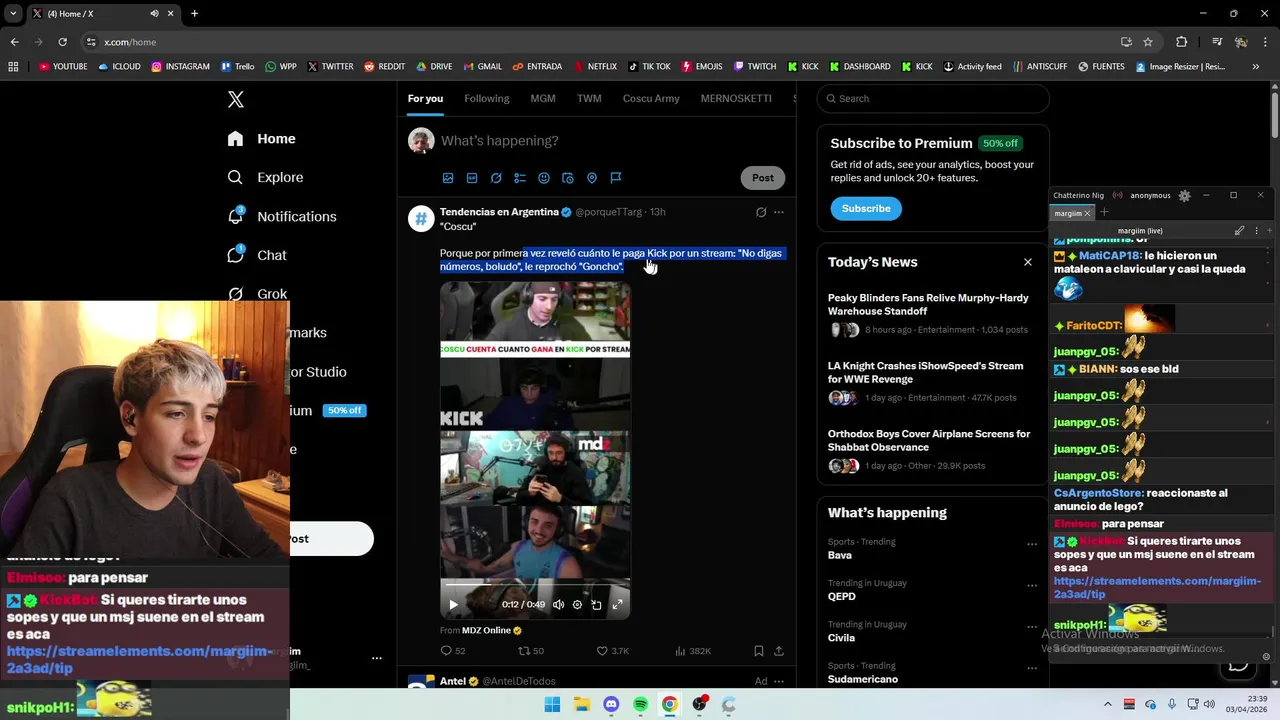This screenshot has height=720, width=1280.
Task: Click the greyed Post button in composer
Action: tap(763, 178)
